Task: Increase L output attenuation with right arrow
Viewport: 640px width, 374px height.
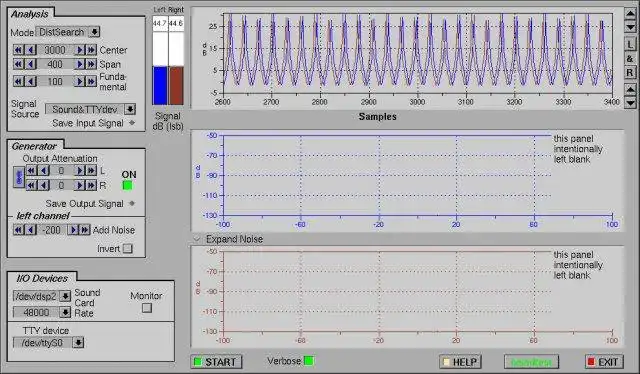Action: [80, 170]
